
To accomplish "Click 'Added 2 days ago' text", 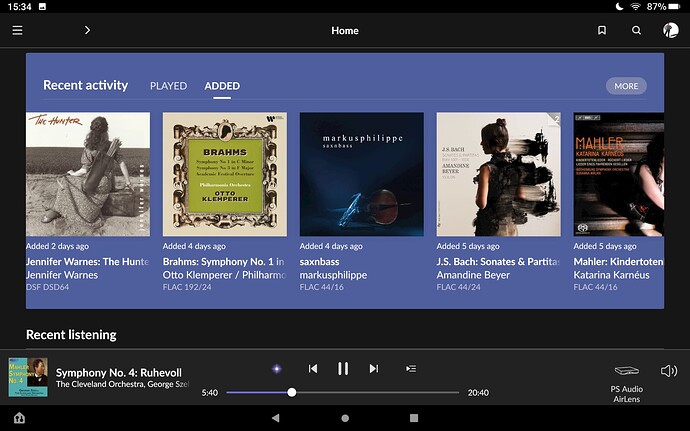I will coord(57,246).
